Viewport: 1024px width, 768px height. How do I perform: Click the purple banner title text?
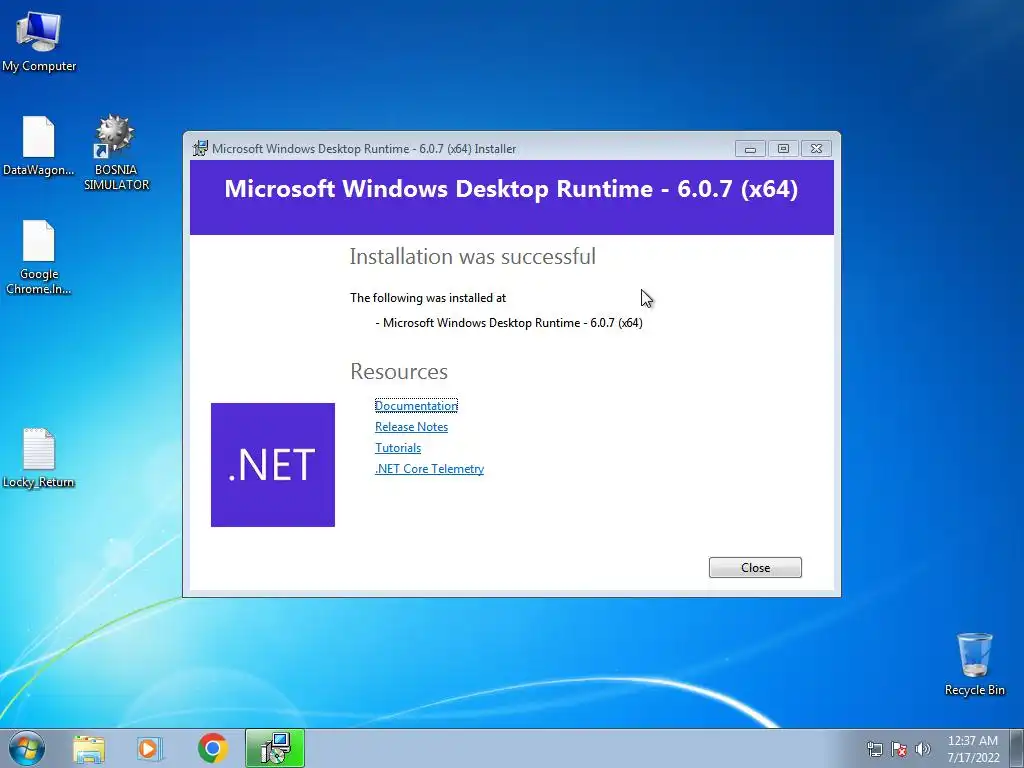[511, 189]
